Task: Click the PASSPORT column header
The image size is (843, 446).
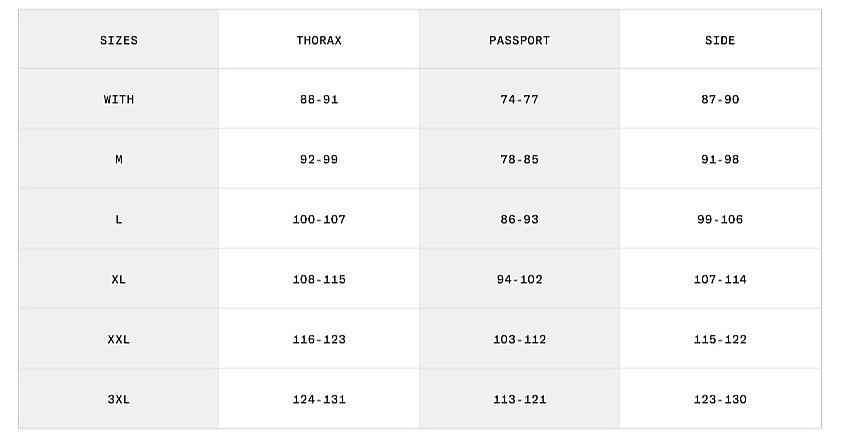Action: point(519,41)
